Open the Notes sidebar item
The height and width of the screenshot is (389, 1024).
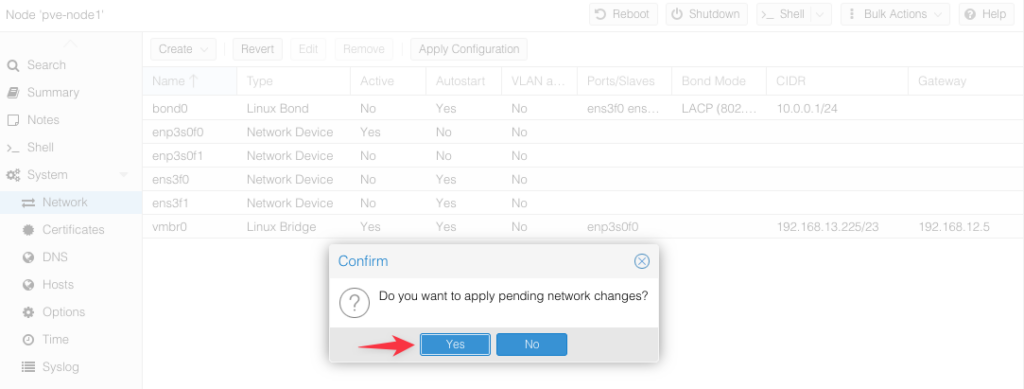click(71, 120)
